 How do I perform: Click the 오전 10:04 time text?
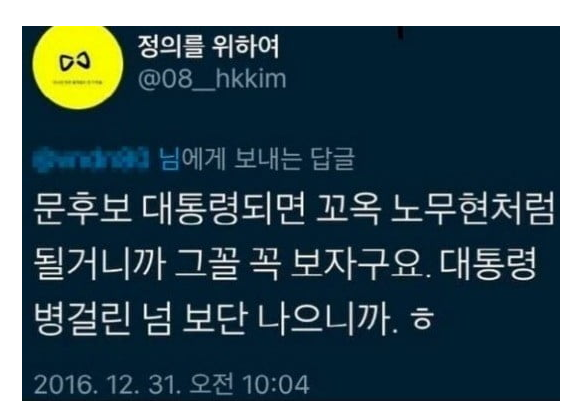click(x=249, y=385)
